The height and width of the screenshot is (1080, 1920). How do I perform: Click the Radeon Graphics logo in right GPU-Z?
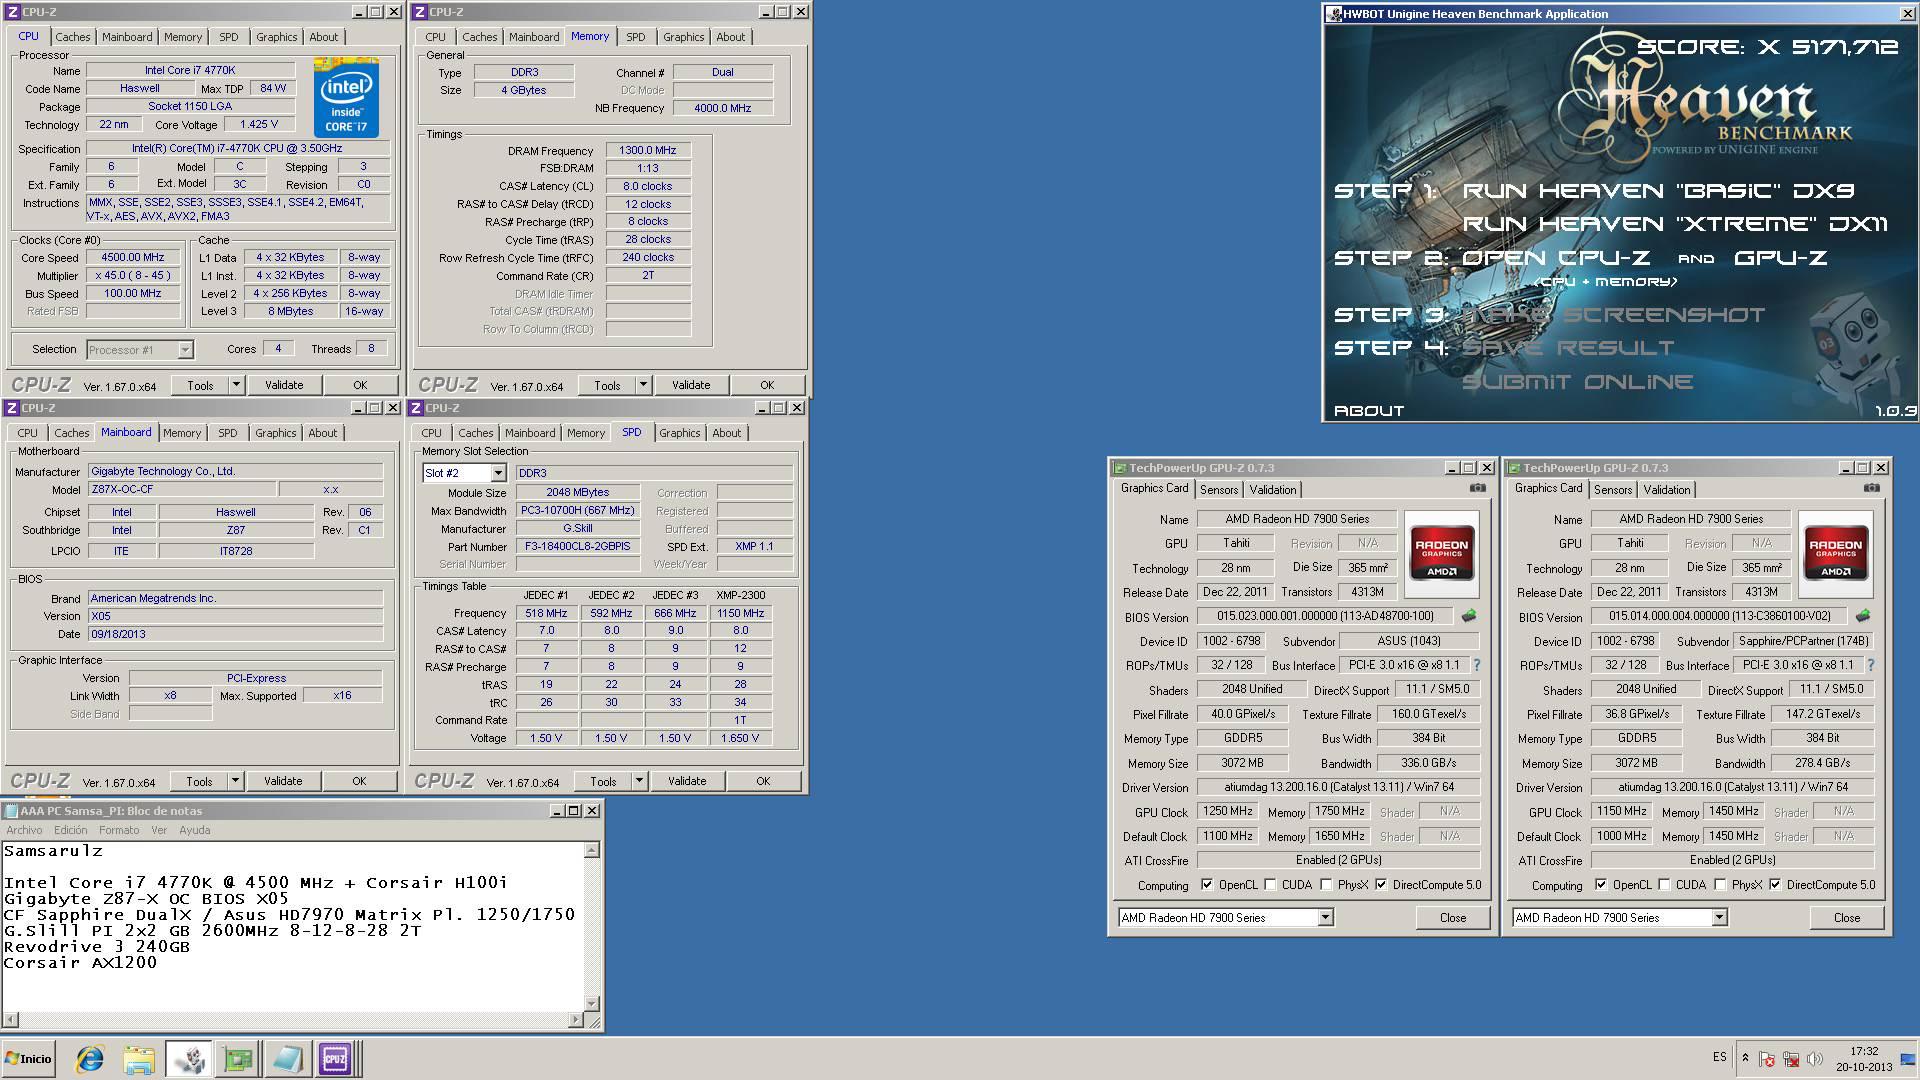(1835, 554)
